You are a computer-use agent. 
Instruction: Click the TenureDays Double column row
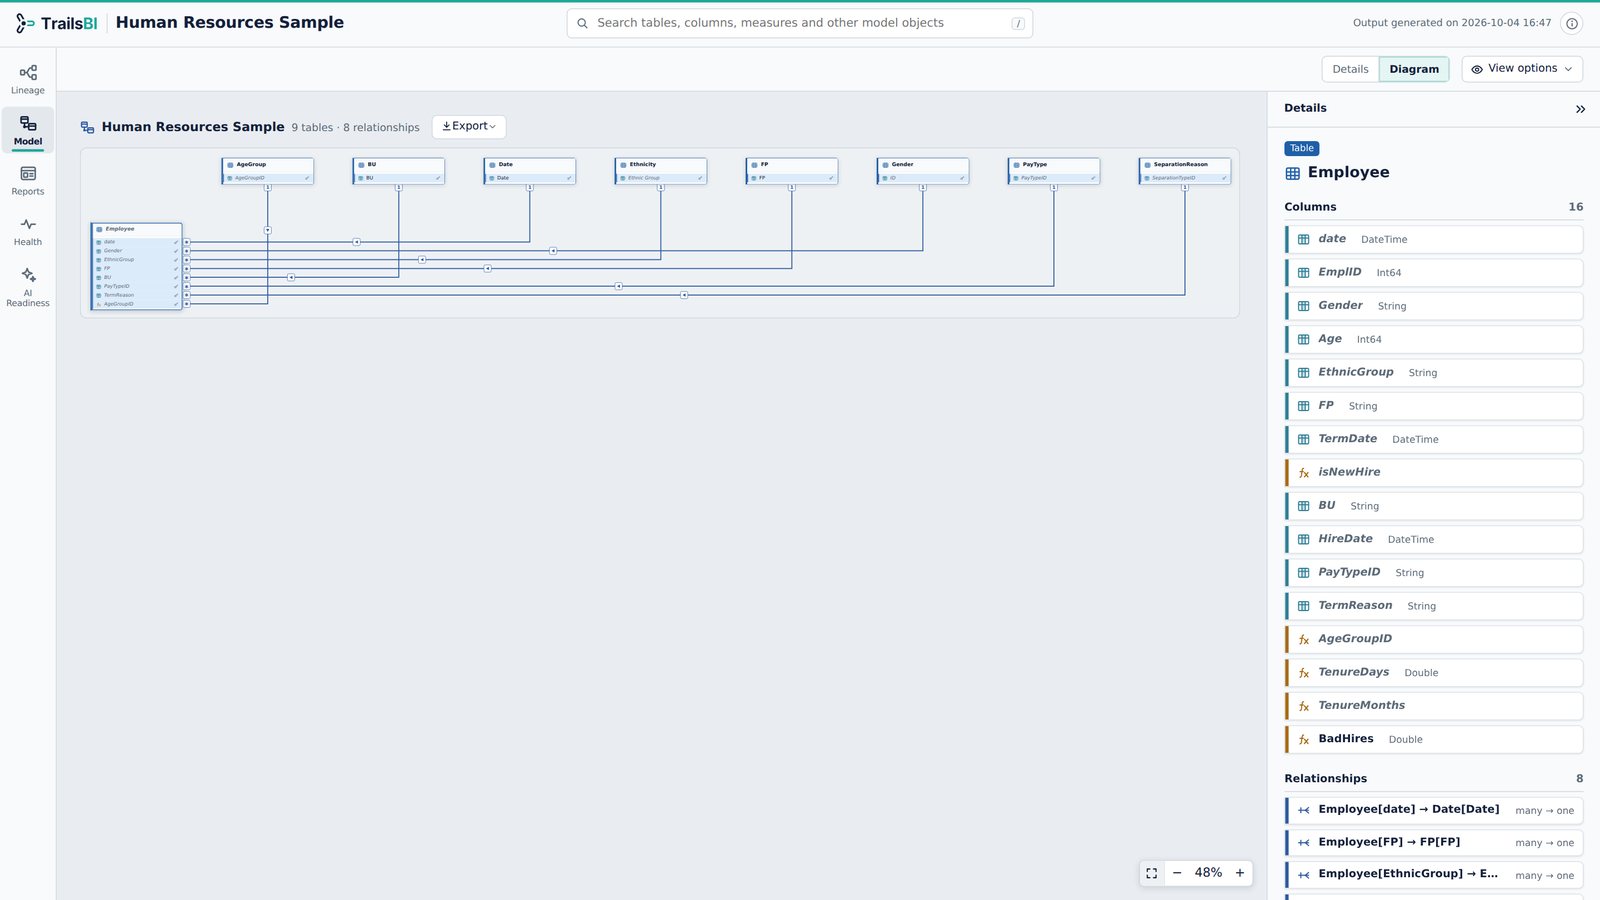point(1434,672)
